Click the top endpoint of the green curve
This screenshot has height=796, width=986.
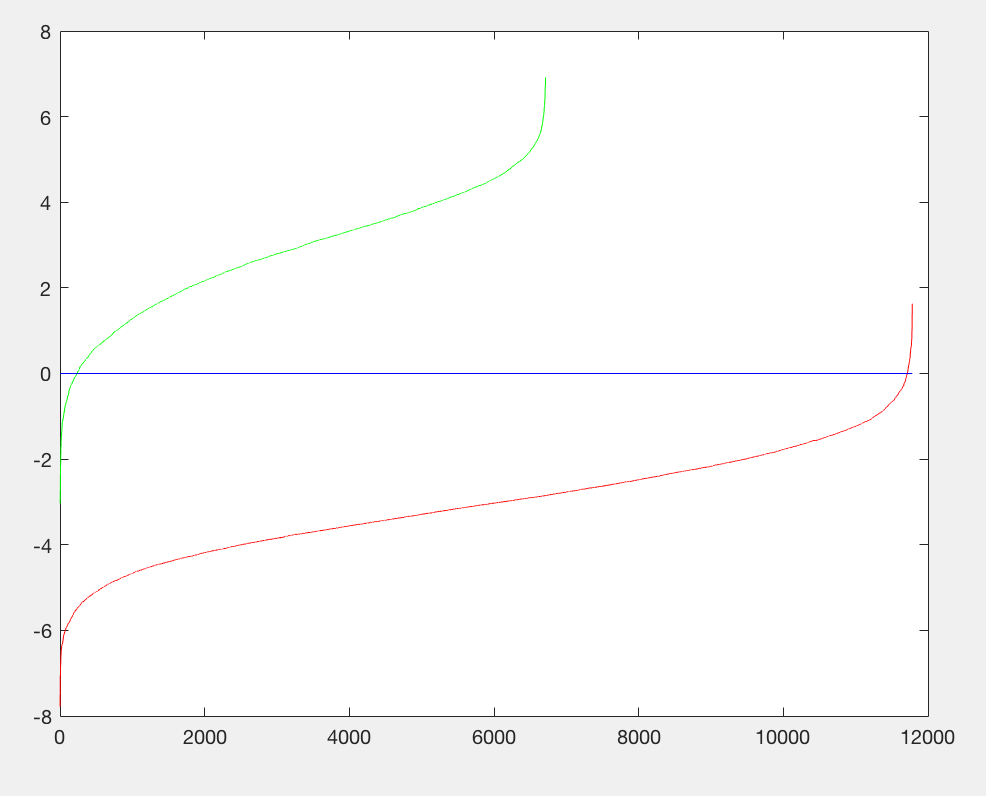point(545,79)
